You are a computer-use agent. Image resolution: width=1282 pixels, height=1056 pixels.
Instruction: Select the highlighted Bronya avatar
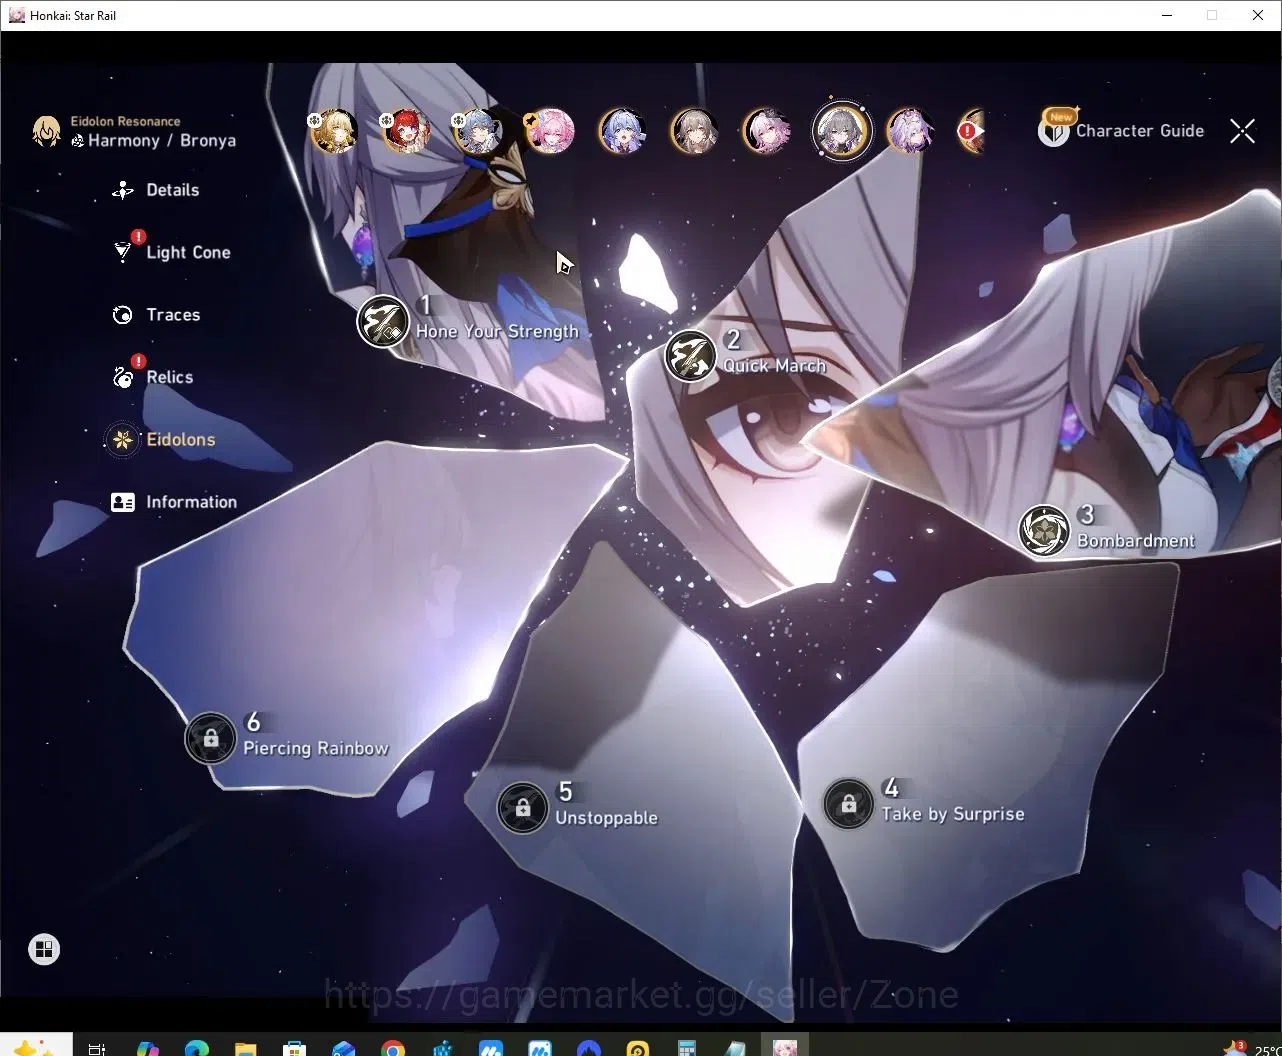tap(841, 131)
